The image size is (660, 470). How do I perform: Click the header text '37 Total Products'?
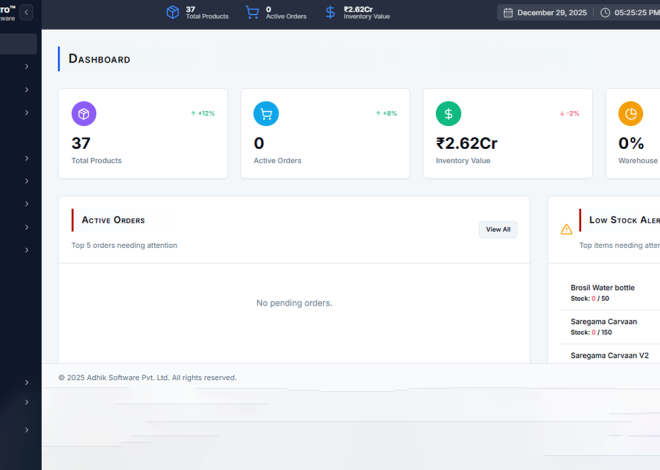(x=207, y=13)
